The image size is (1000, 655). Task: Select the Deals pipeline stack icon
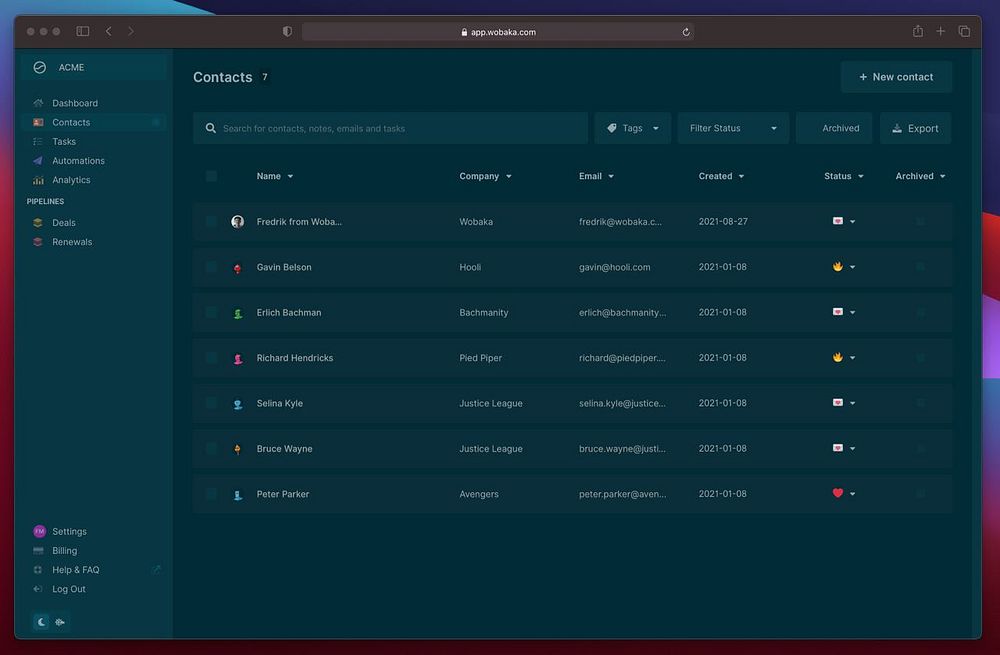pyautogui.click(x=38, y=223)
